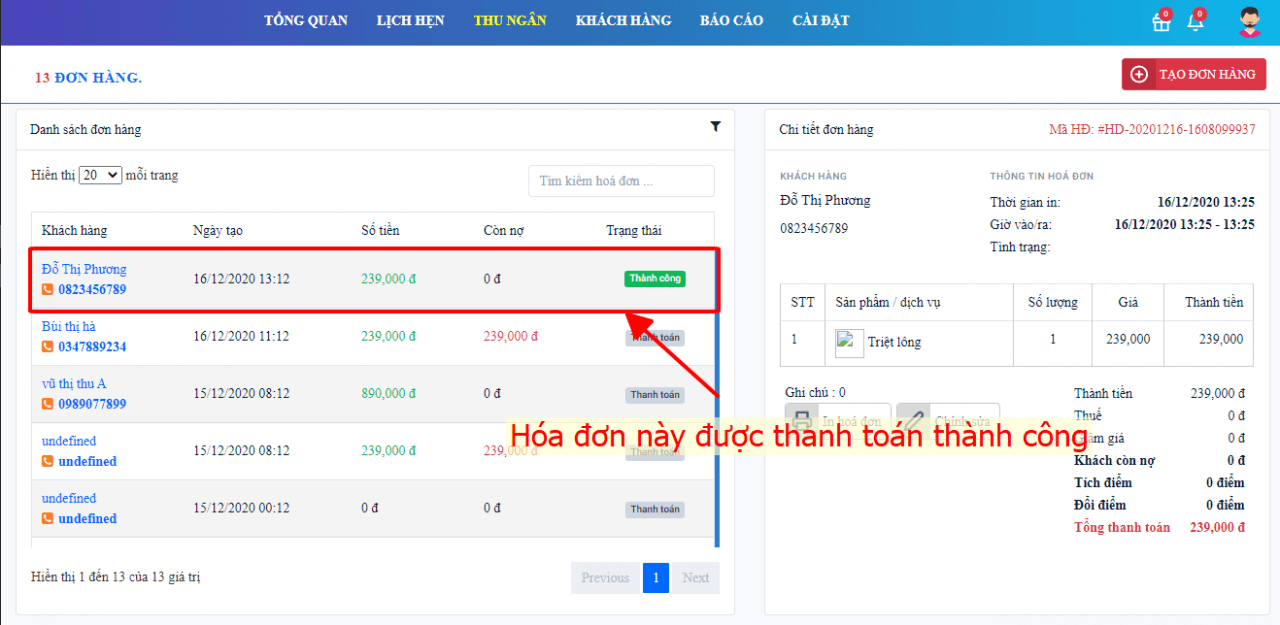
Task: Go to the BÁO CÁO menu
Action: tap(731, 20)
